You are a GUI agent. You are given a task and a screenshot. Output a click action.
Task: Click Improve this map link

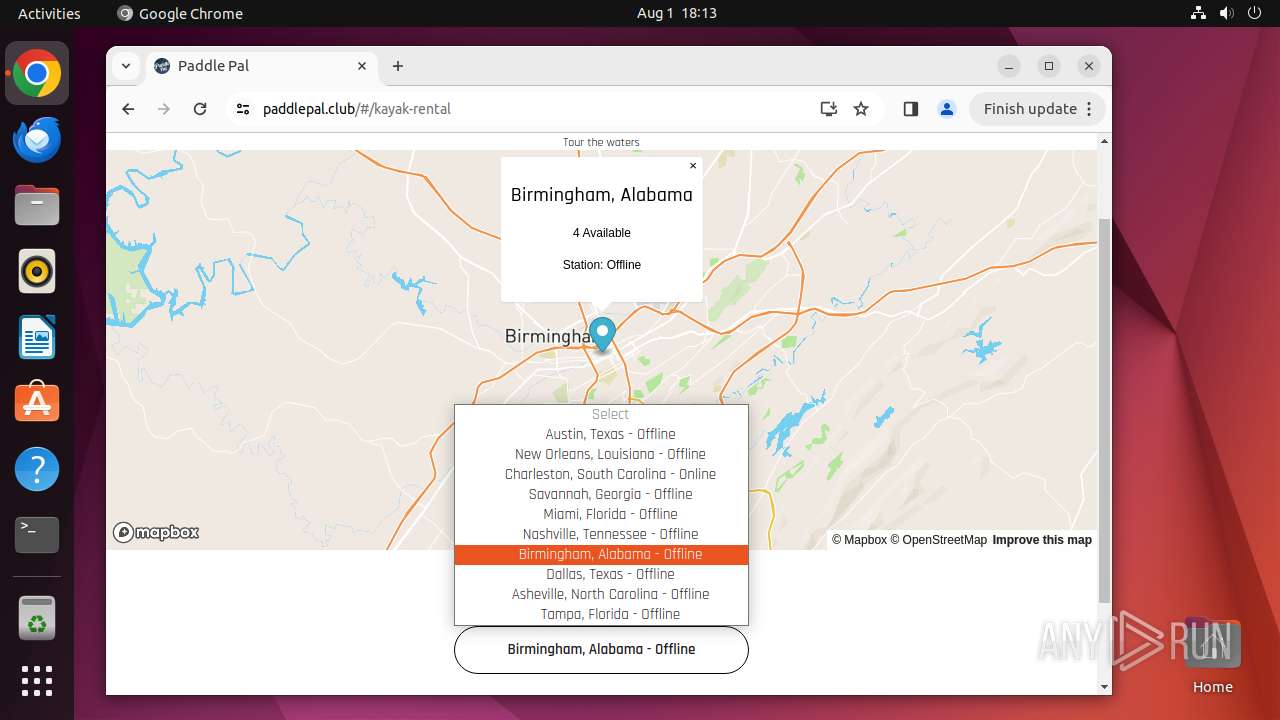1042,540
